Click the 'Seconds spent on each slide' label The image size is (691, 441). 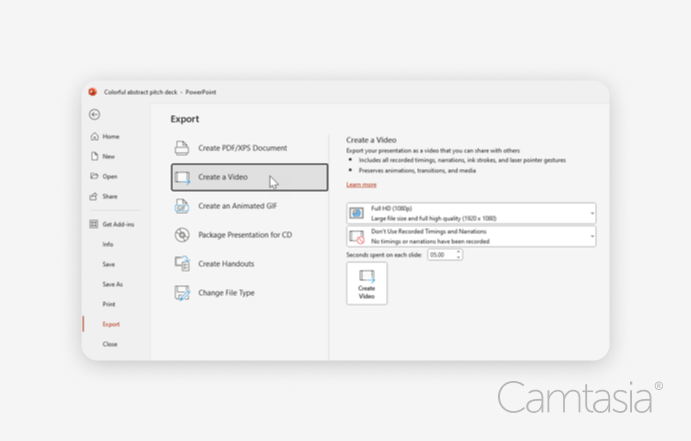(384, 255)
